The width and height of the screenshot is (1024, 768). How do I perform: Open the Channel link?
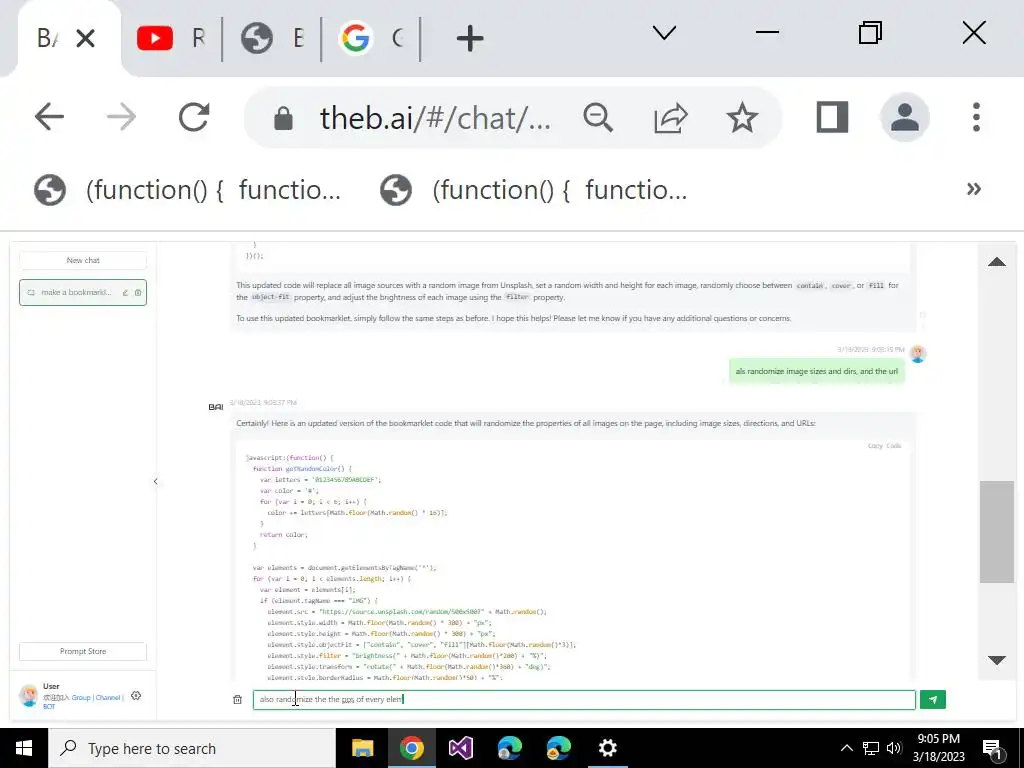pyautogui.click(x=108, y=697)
